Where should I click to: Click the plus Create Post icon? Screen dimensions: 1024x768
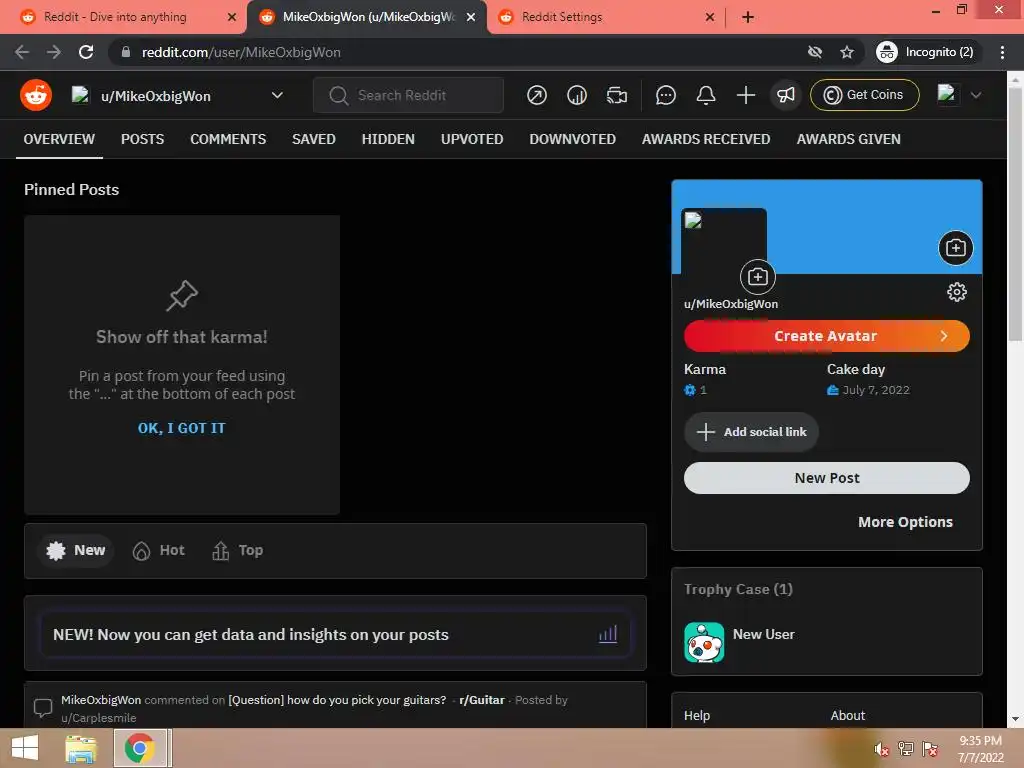click(746, 95)
